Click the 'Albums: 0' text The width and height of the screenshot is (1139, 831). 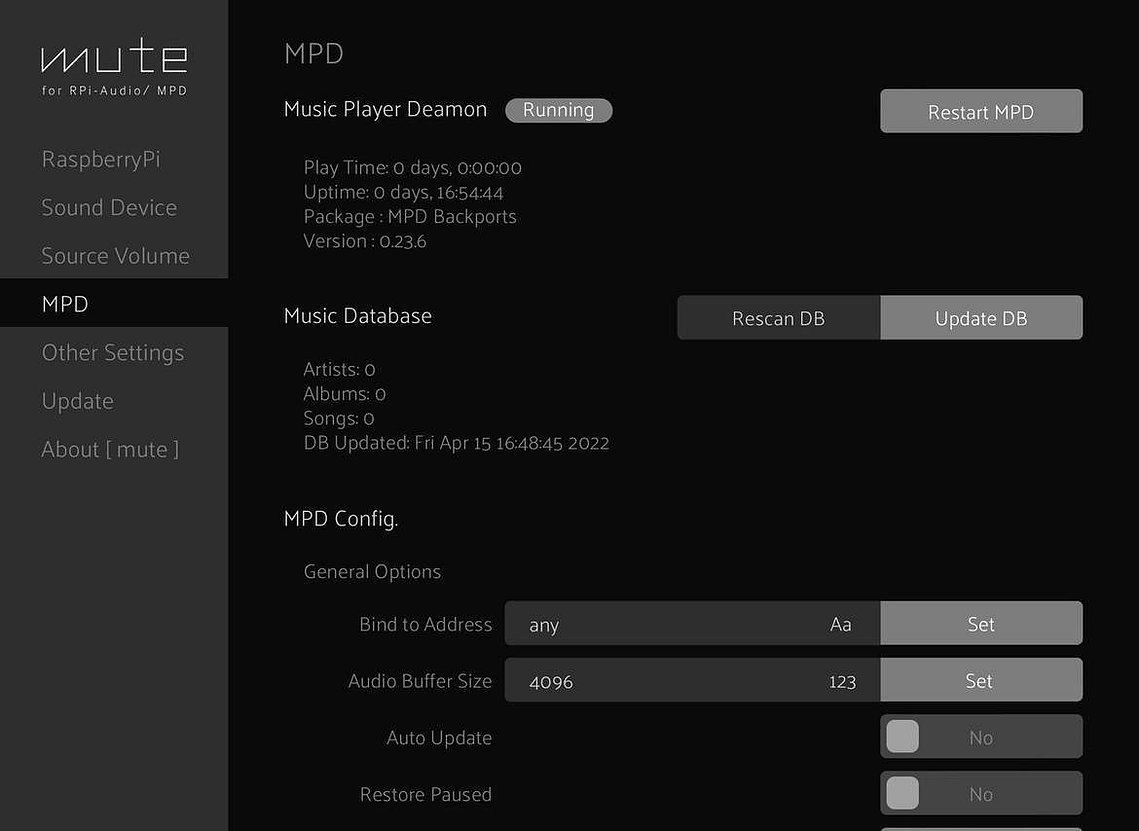tap(344, 394)
